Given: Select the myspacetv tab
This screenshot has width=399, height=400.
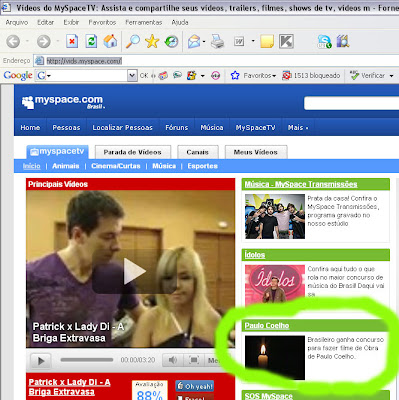Looking at the screenshot, I should [x=57, y=152].
